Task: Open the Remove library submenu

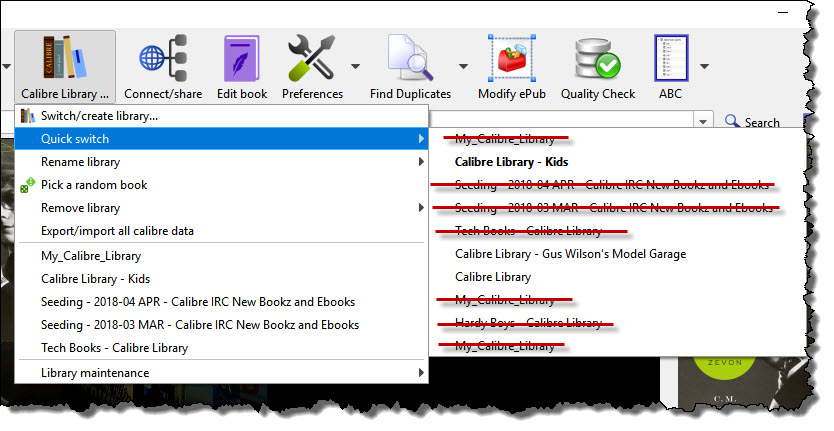Action: tap(221, 208)
